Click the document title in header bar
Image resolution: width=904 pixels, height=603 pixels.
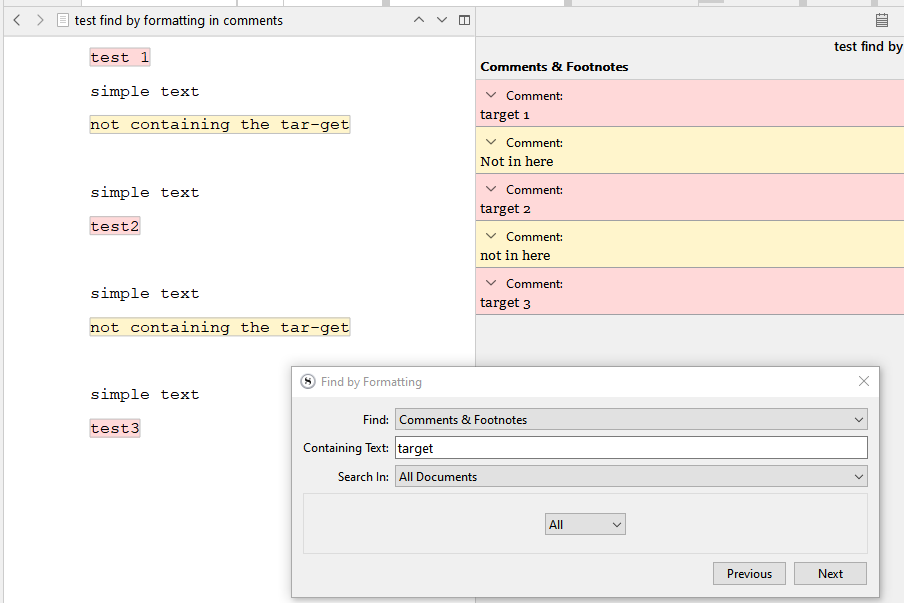pos(179,21)
